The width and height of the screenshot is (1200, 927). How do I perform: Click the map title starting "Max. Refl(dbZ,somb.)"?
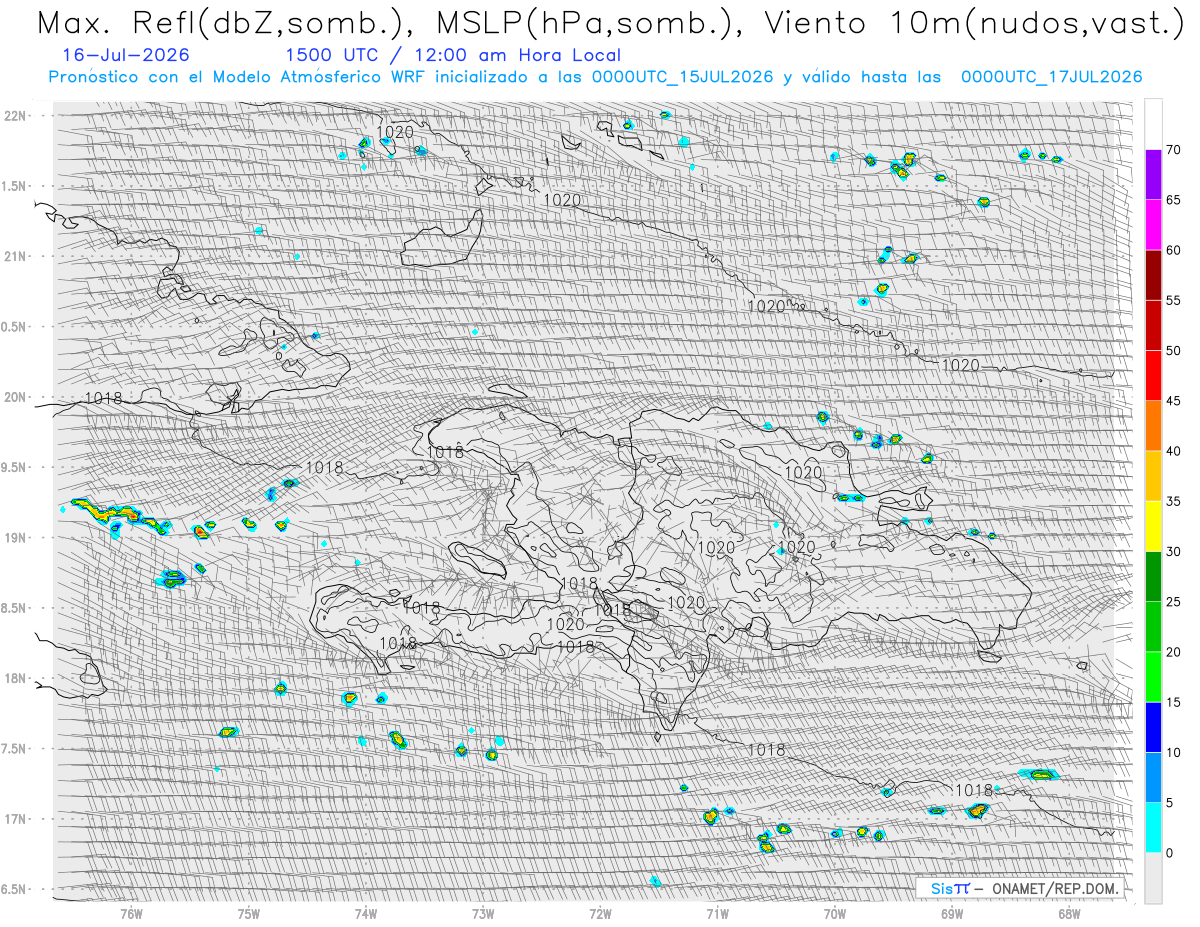pyautogui.click(x=610, y=23)
